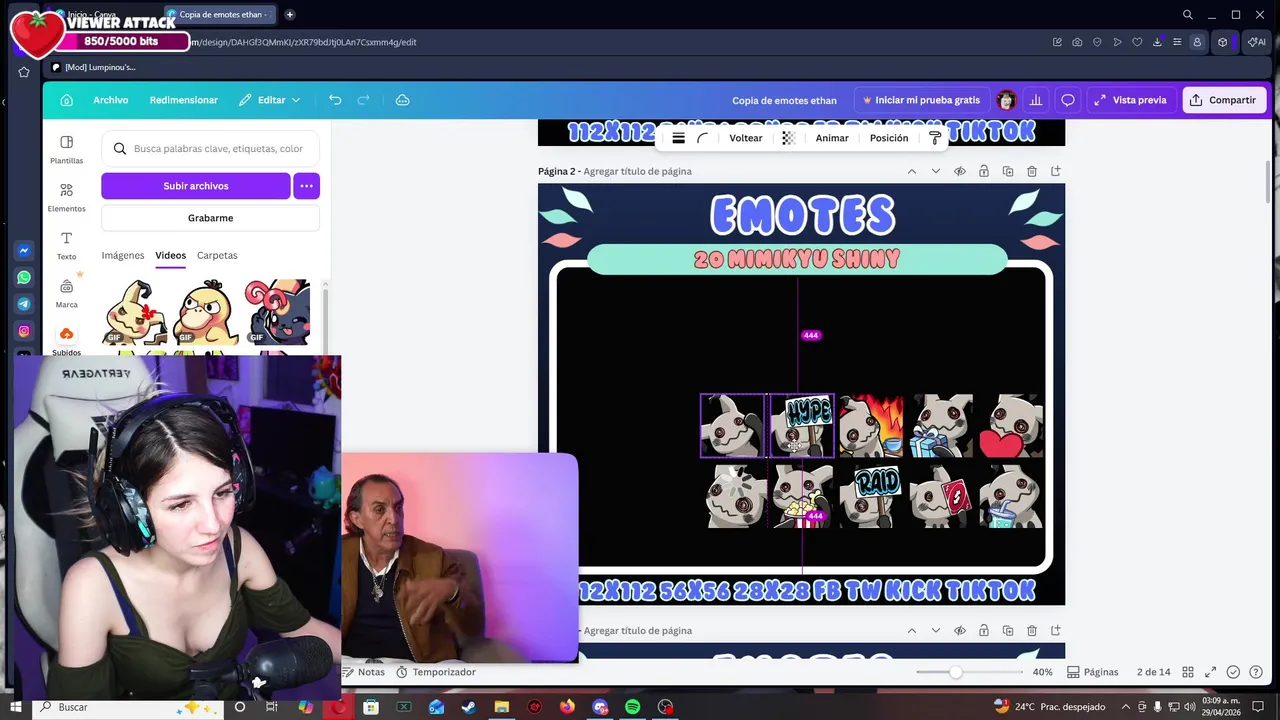Viewport: 1280px width, 720px height.
Task: Open Animar animation panel
Action: (x=832, y=138)
